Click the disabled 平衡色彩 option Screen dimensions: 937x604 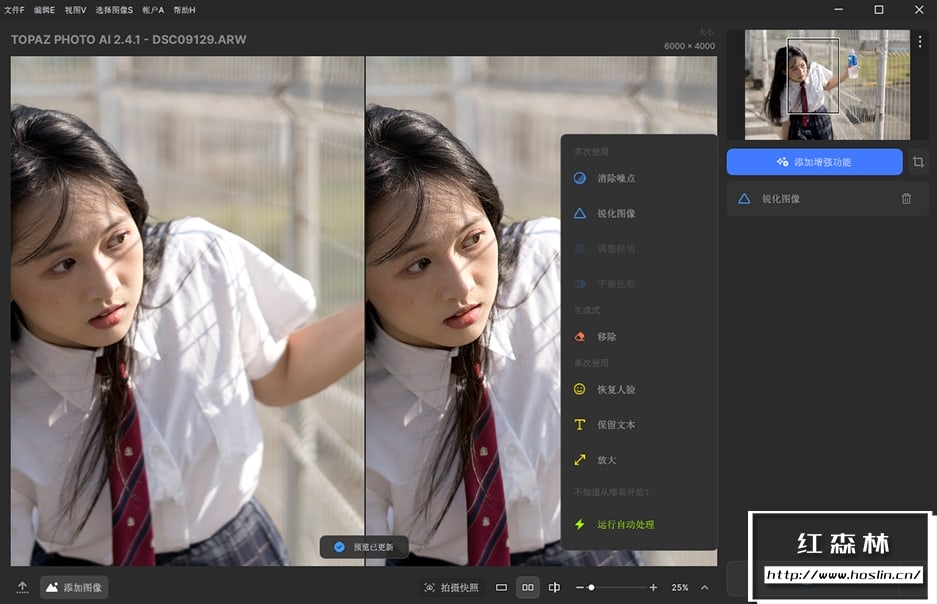(x=639, y=284)
